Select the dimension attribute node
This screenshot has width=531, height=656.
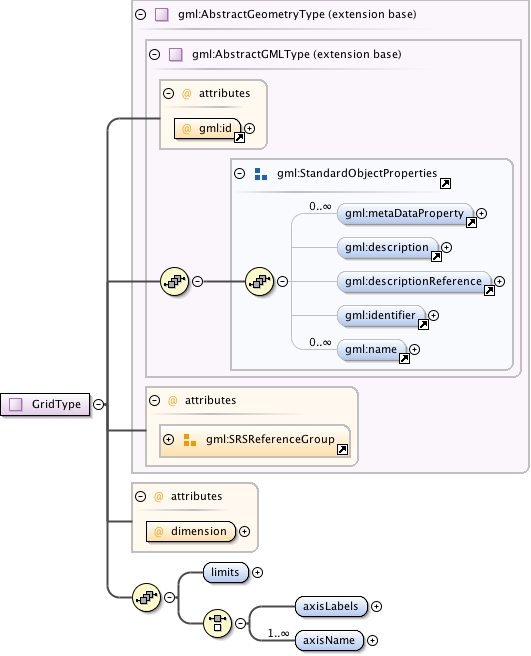pos(191,531)
